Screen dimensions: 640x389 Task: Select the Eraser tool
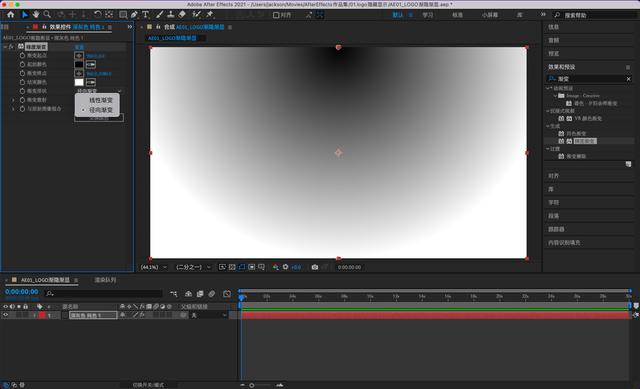click(x=182, y=15)
